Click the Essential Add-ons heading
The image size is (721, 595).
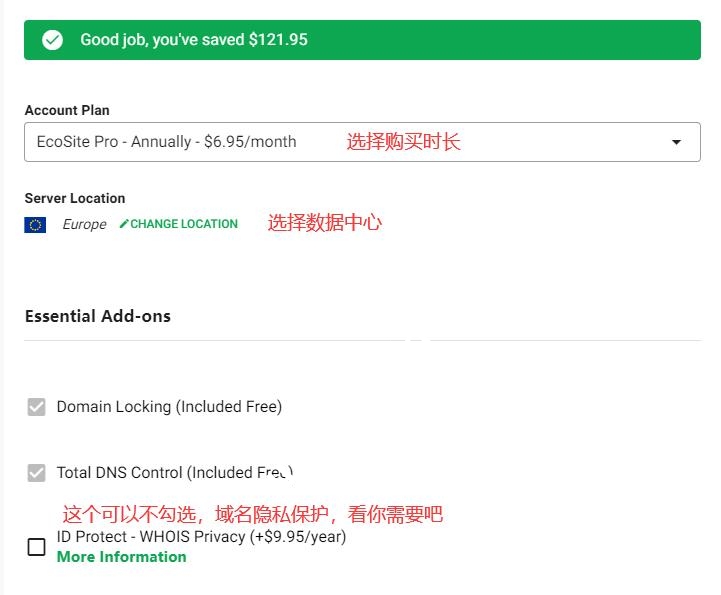tap(98, 316)
